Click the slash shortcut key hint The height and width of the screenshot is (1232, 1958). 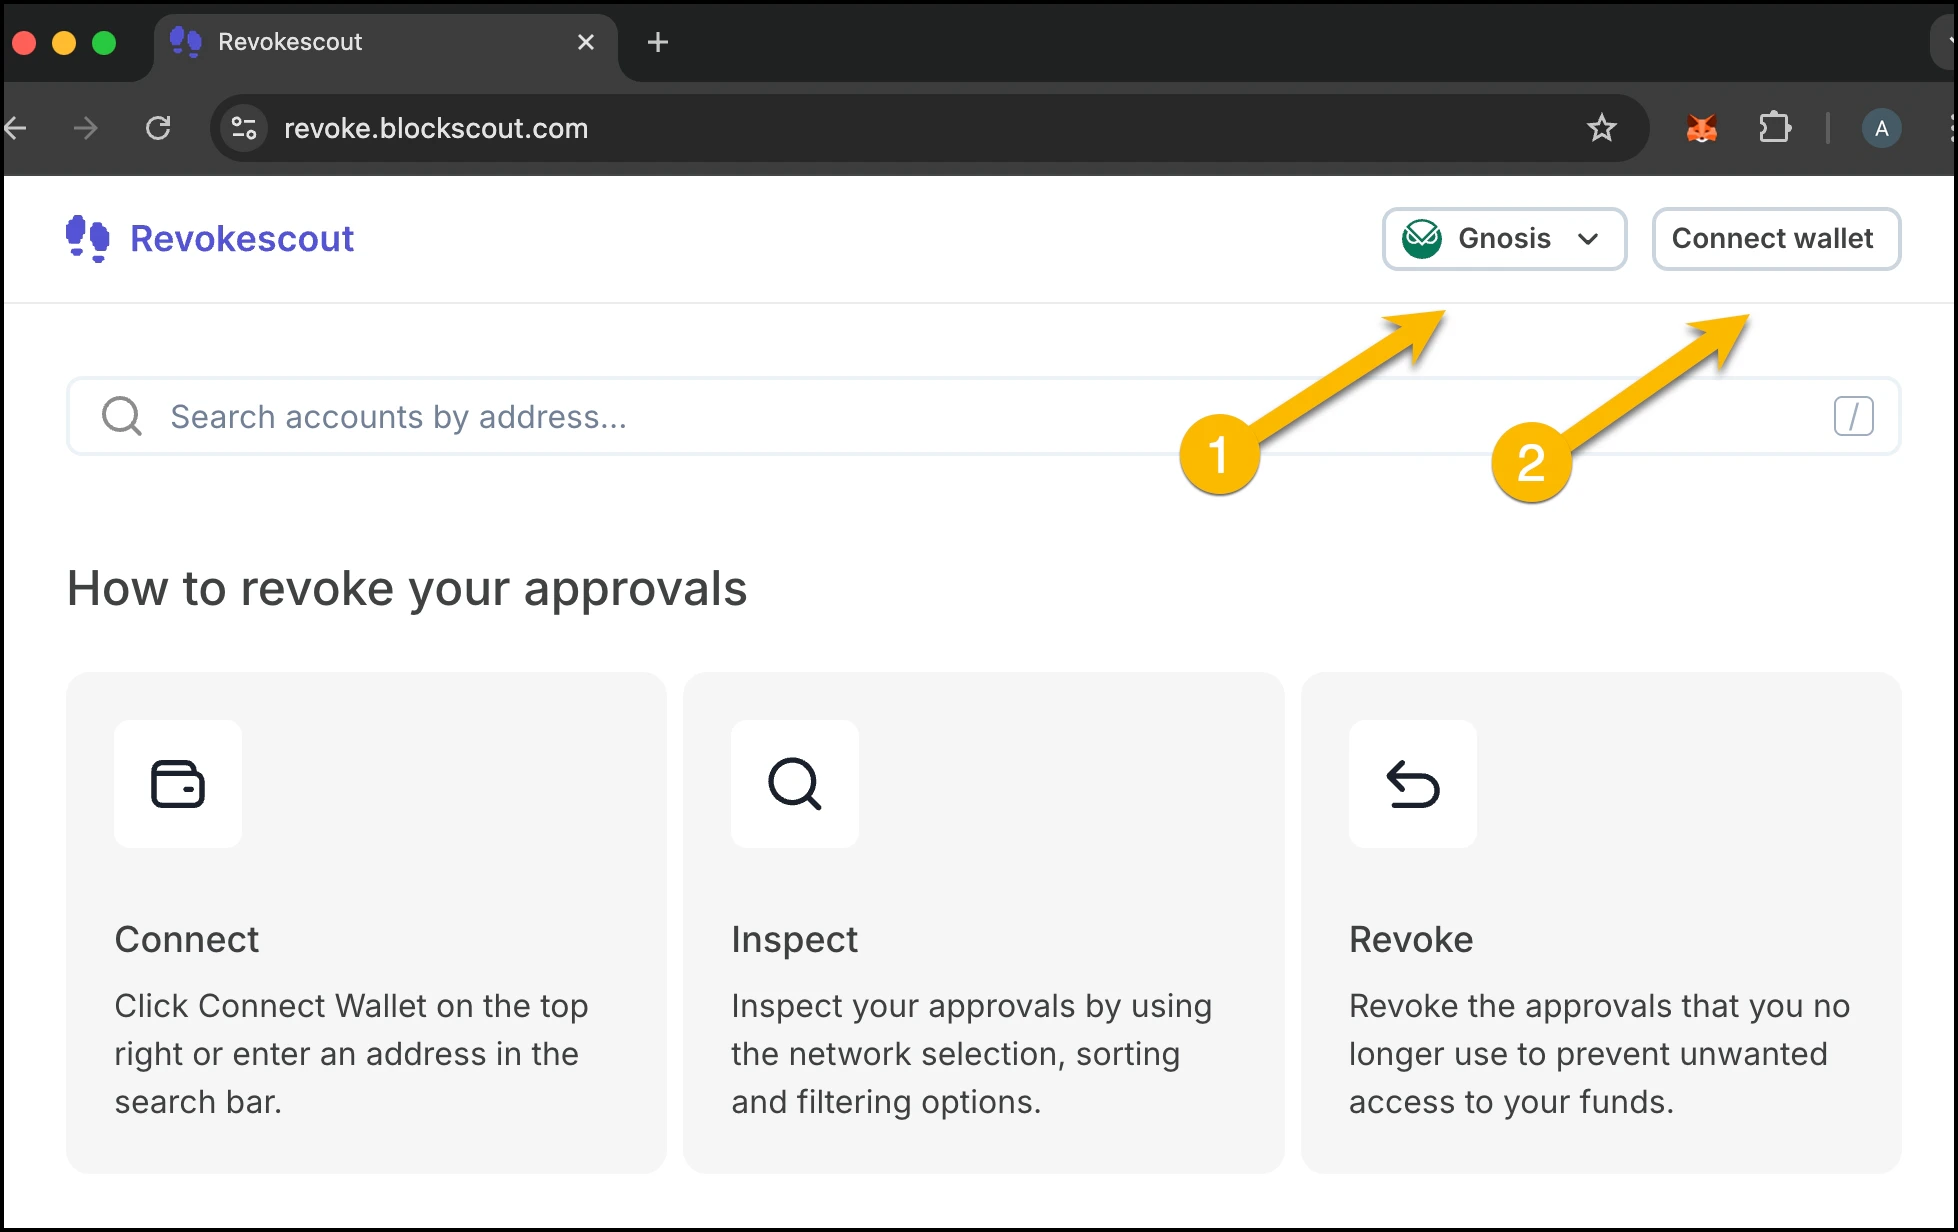coord(1853,416)
